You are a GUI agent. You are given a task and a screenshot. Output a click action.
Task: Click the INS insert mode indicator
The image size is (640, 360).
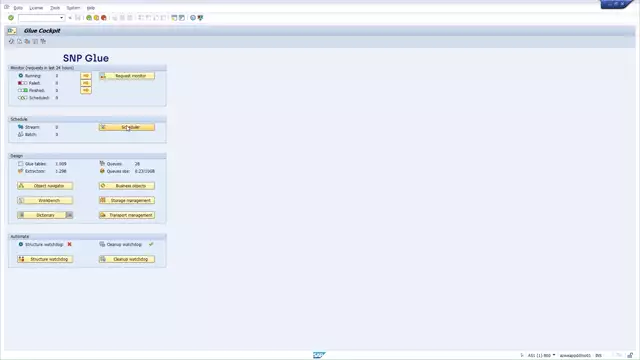coord(598,356)
